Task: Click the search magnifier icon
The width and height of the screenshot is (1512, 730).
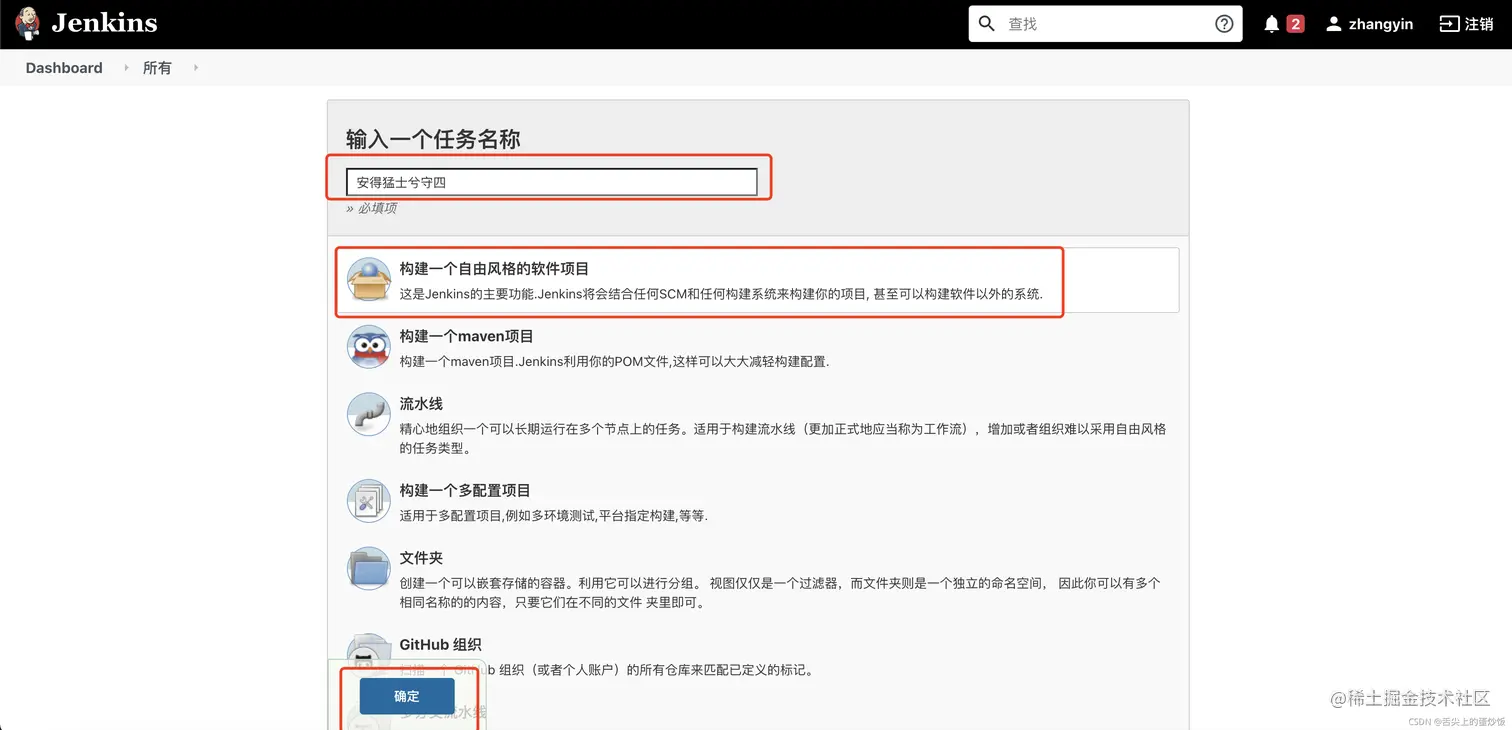Action: click(x=986, y=23)
